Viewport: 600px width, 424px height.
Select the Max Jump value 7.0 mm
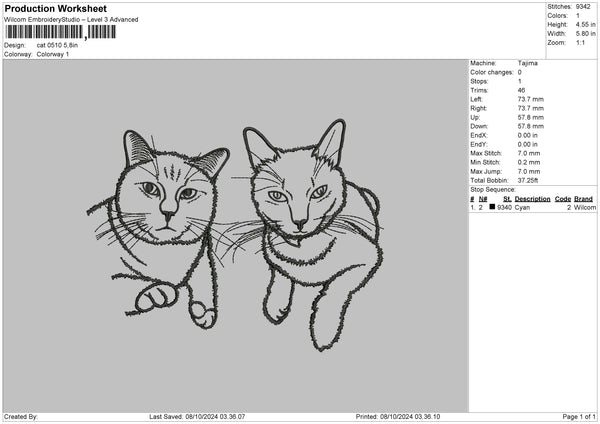[529, 172]
